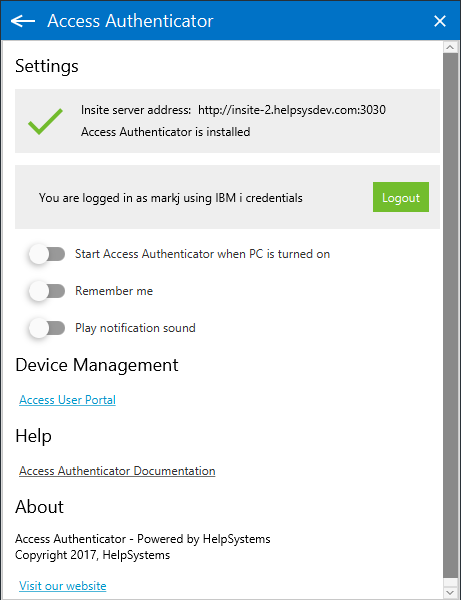Click the Logout button
Viewport: 461px width, 600px height.
(x=401, y=197)
